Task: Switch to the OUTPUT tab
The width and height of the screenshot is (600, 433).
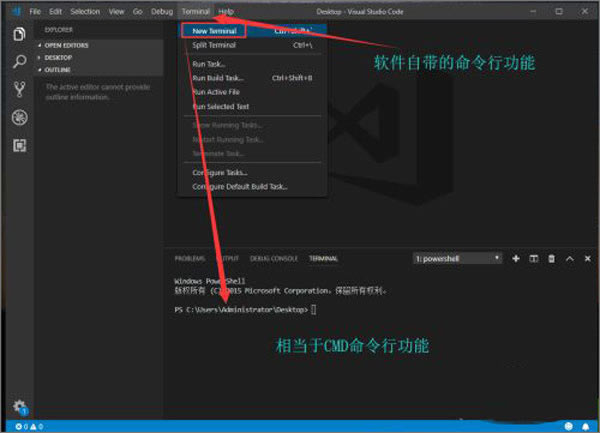Action: point(228,259)
